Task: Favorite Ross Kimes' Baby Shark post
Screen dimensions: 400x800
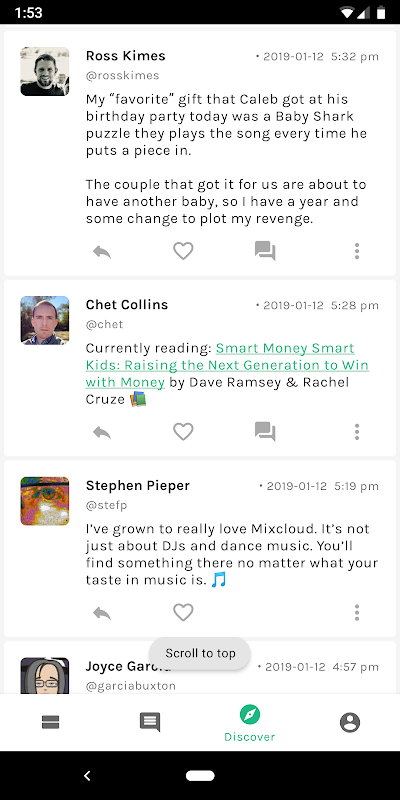Action: coord(183,251)
